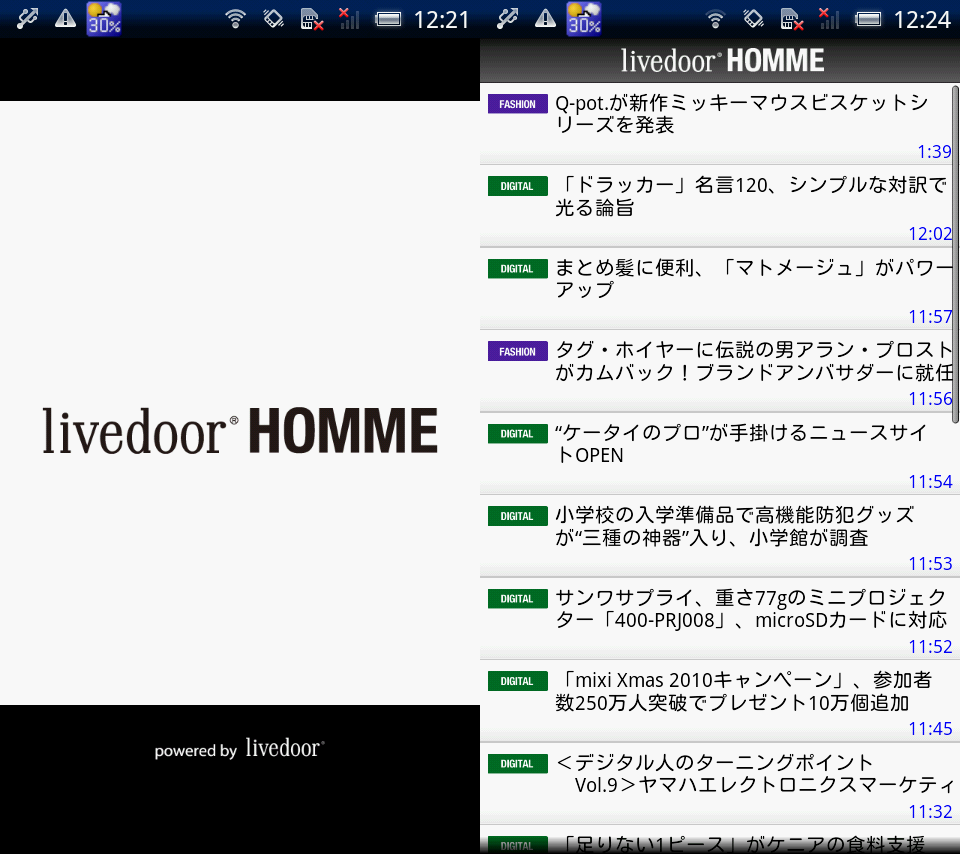
Task: Open the 小学校の入学準備品 防犯グッズ article
Action: [720, 536]
